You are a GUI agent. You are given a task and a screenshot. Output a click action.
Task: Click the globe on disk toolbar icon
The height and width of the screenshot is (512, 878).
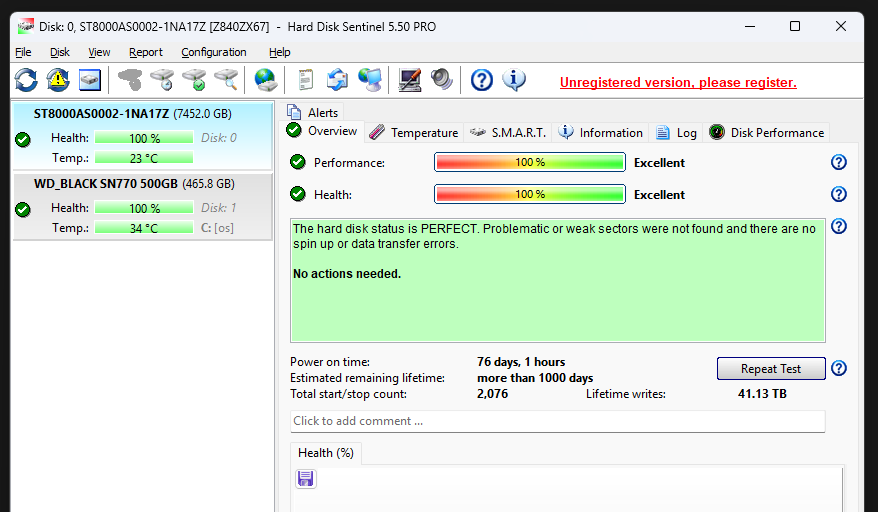(265, 79)
